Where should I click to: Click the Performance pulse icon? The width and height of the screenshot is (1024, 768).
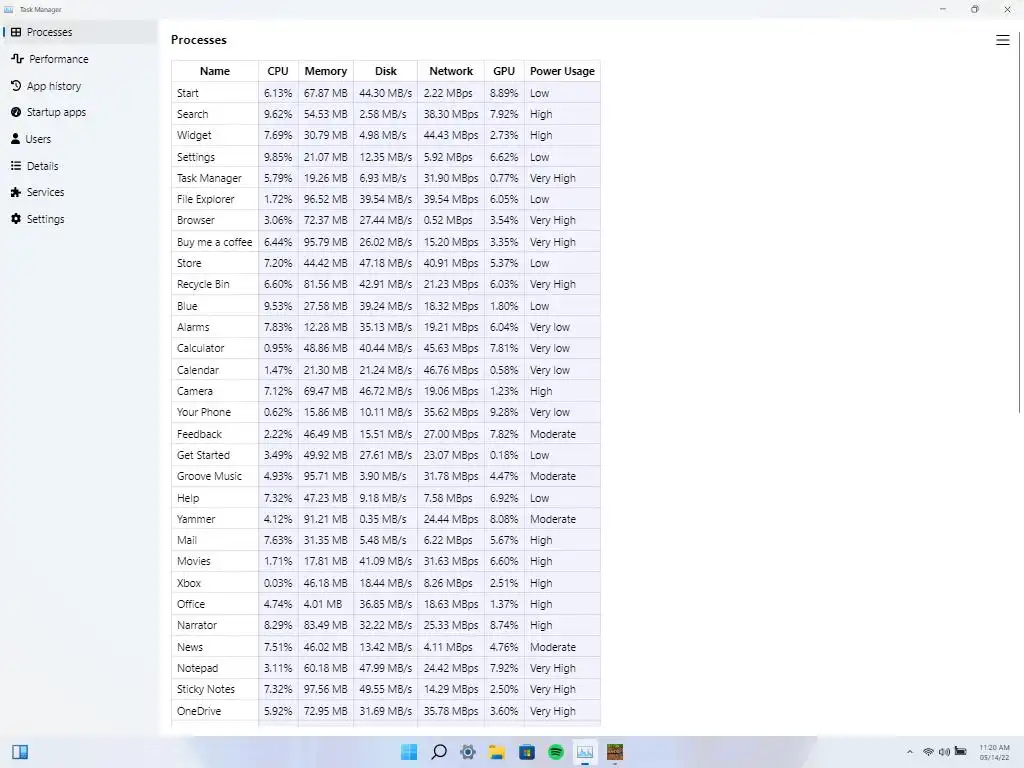coord(17,59)
